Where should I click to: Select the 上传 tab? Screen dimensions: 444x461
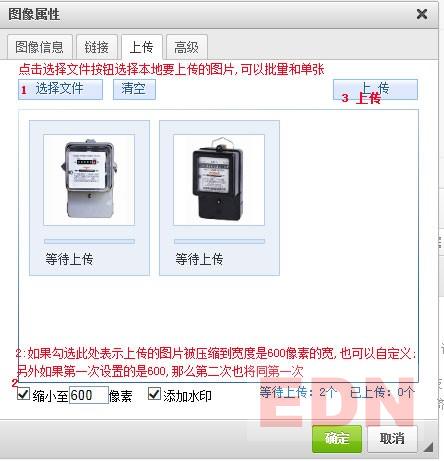(x=142, y=47)
